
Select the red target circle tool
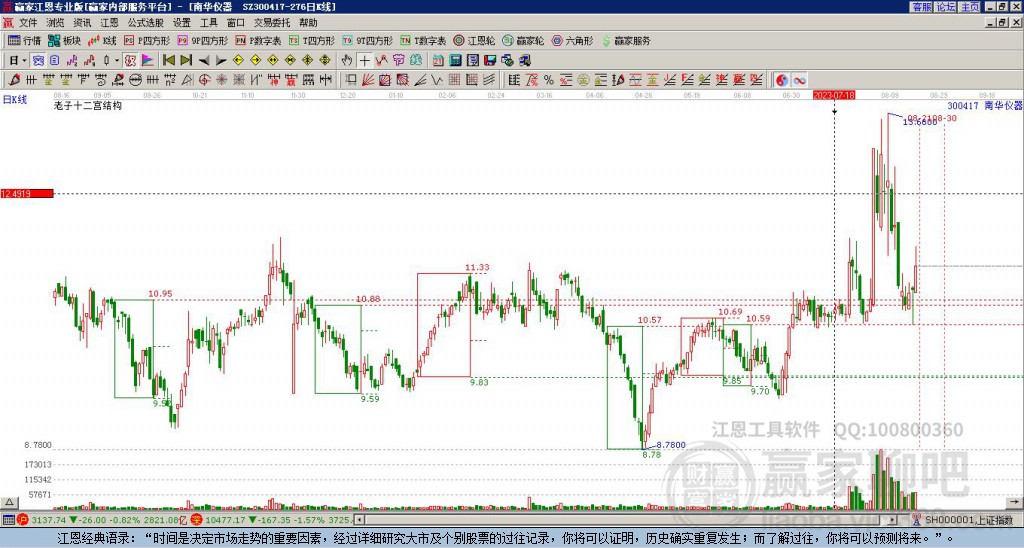[x=204, y=80]
